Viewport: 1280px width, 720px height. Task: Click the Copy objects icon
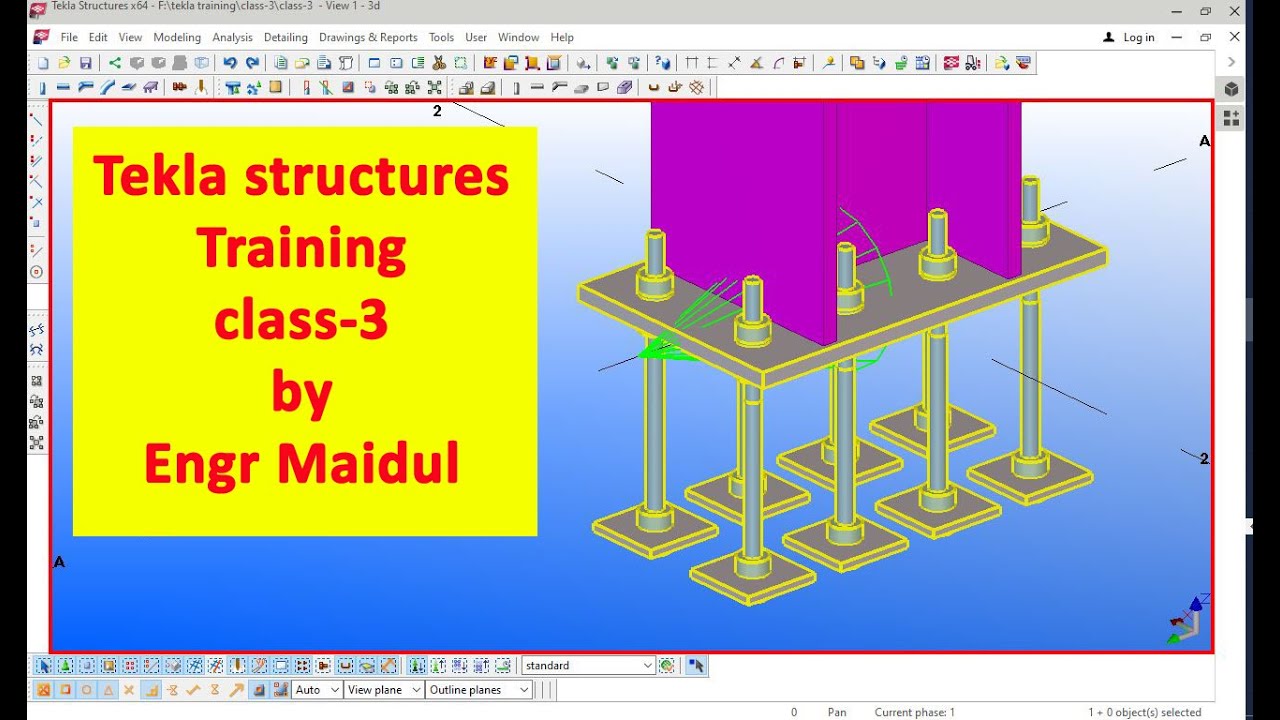[x=857, y=63]
